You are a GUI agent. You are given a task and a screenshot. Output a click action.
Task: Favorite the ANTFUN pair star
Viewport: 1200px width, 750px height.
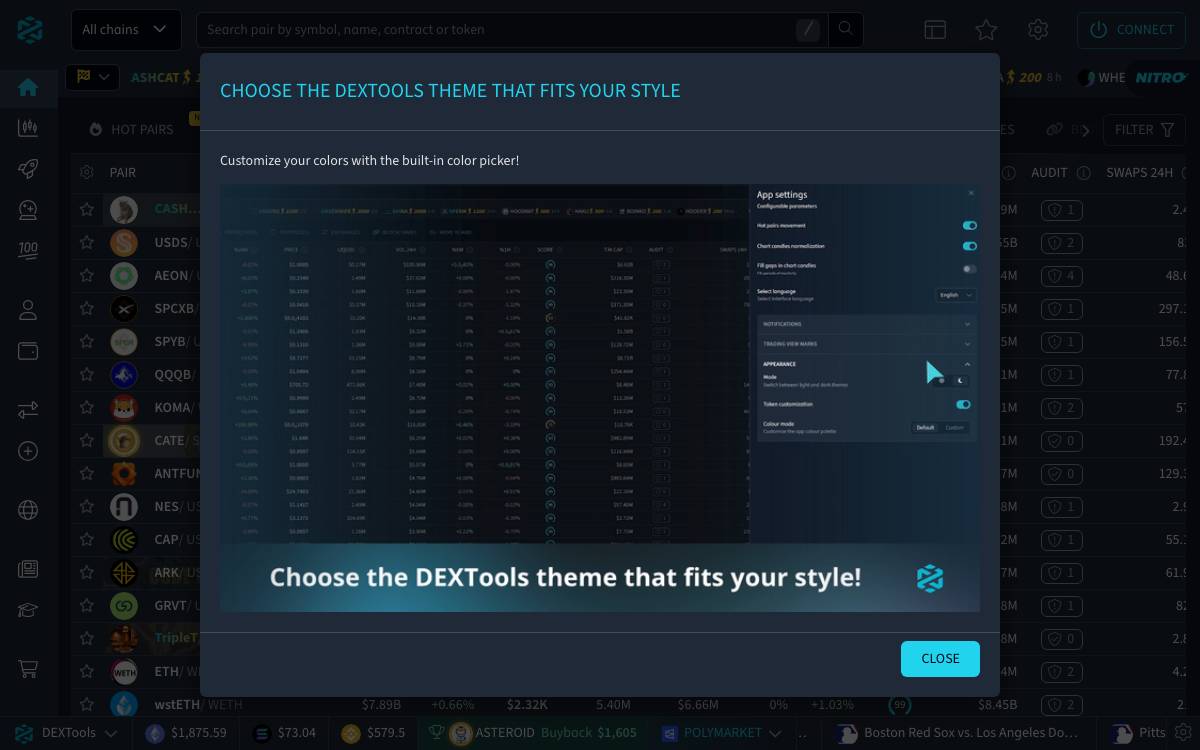[87, 473]
